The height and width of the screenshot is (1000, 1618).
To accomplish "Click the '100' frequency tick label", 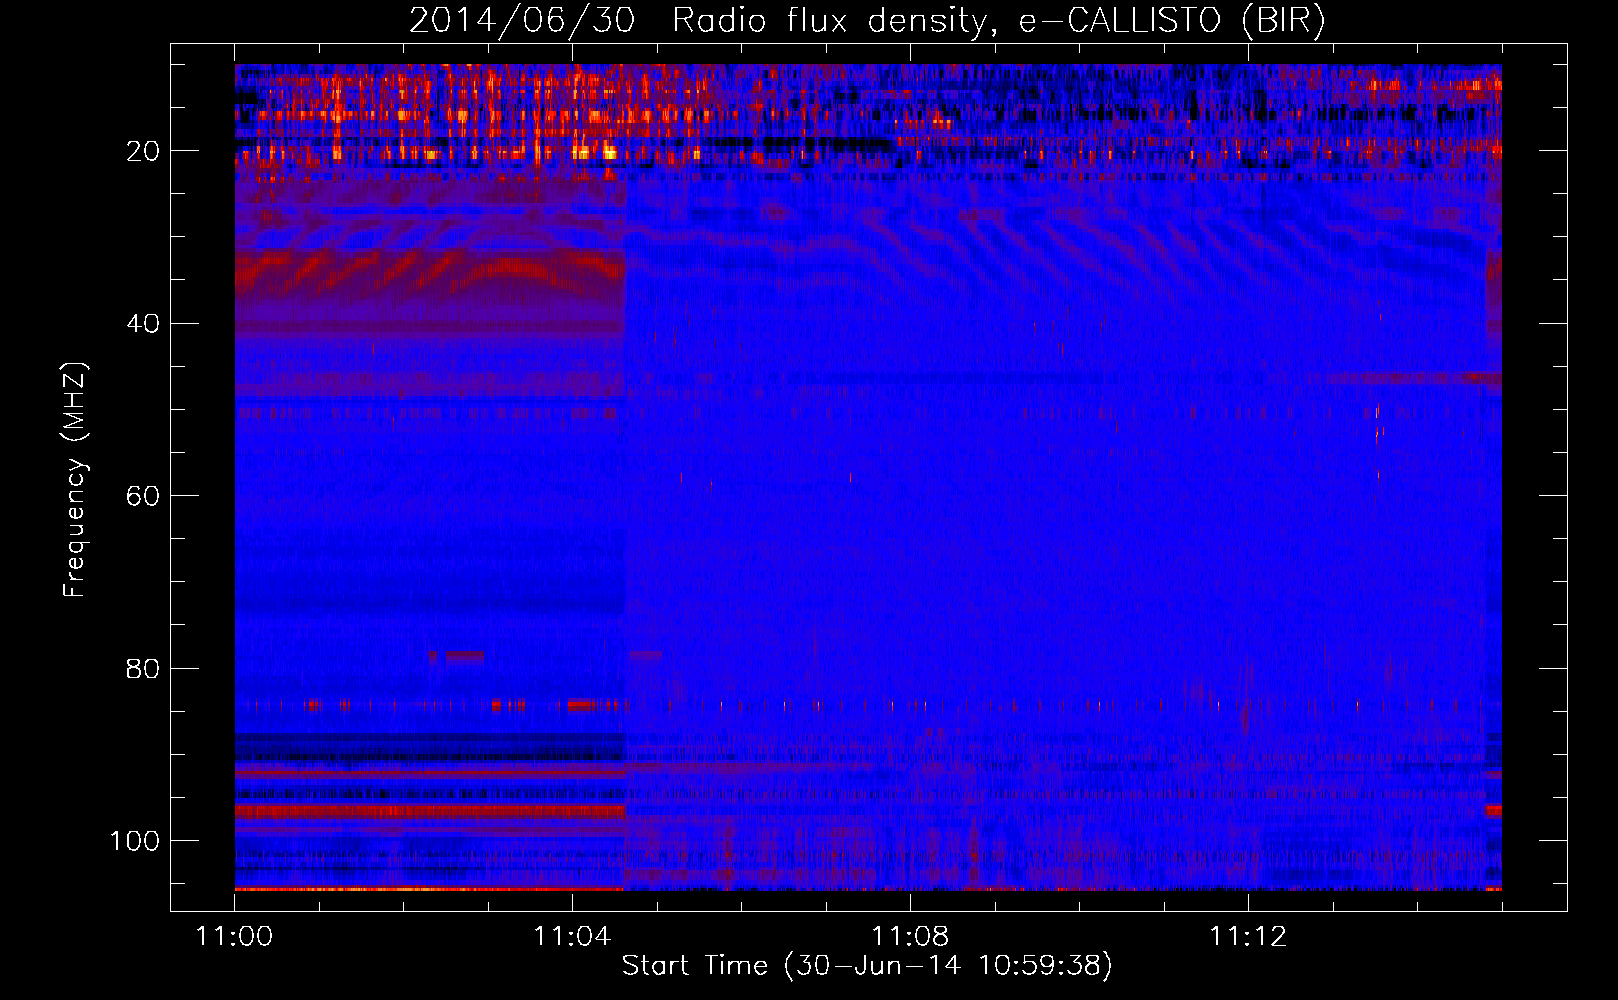I will coord(135,841).
